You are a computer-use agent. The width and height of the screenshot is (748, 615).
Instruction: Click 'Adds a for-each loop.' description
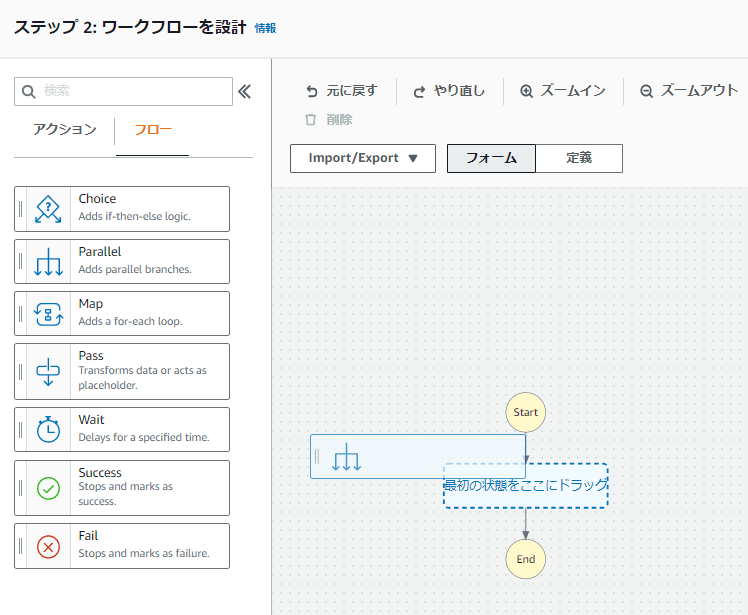click(x=130, y=321)
